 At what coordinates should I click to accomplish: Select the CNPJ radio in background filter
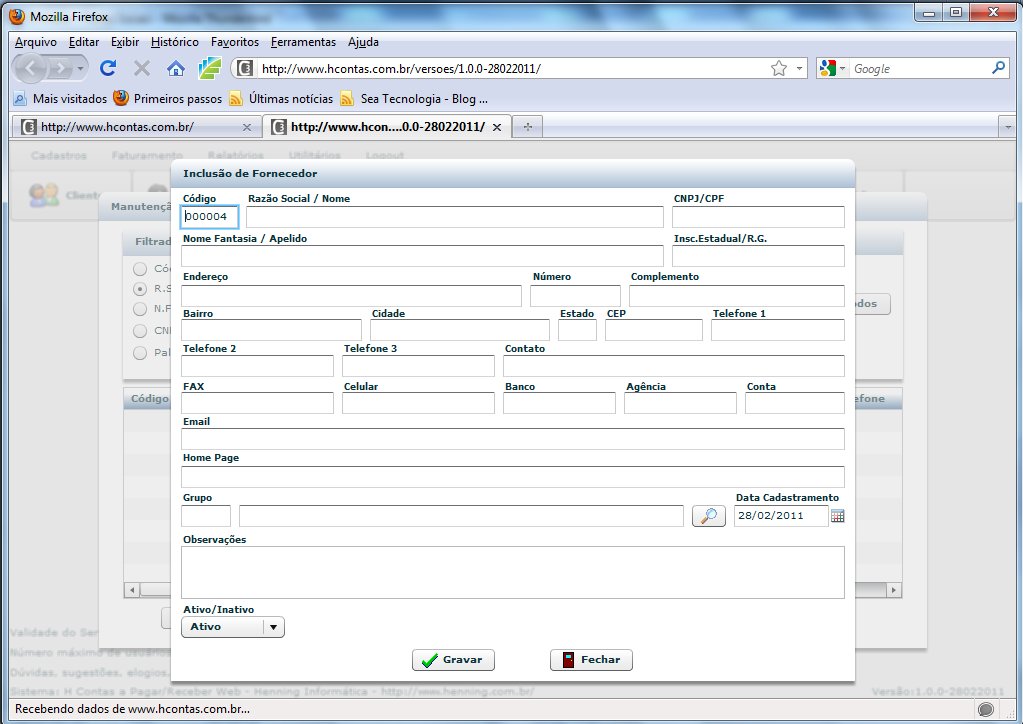click(140, 331)
